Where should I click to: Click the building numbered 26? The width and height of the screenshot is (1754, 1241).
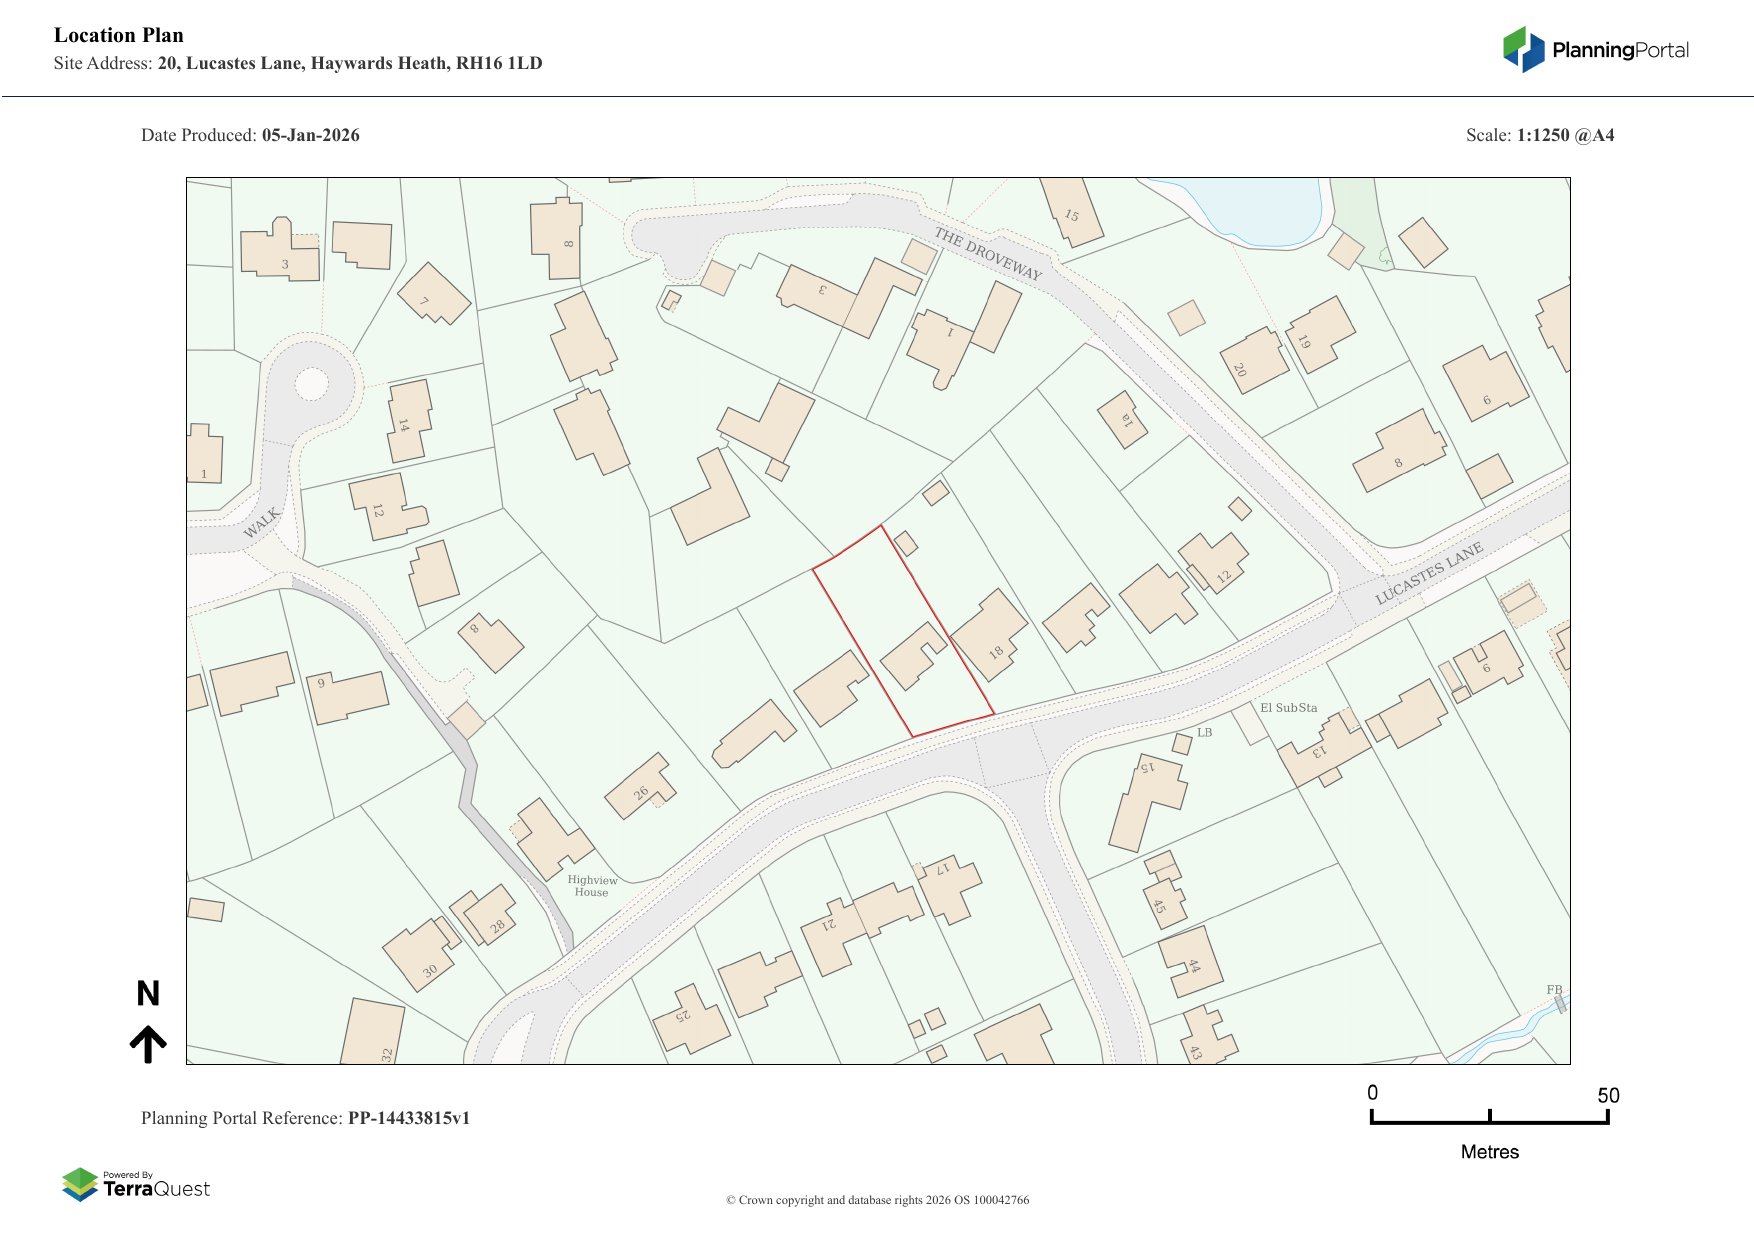640,787
